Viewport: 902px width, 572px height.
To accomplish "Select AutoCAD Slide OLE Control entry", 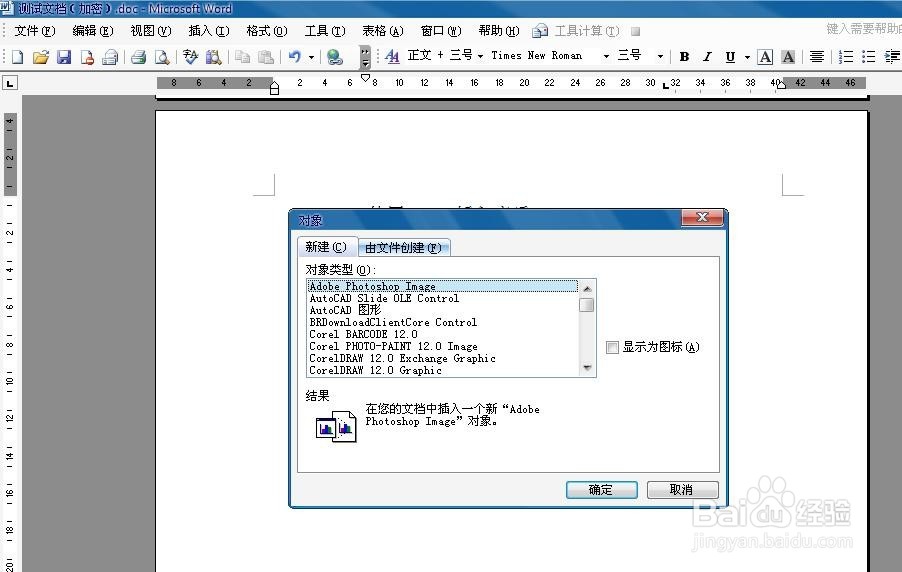I will point(442,298).
